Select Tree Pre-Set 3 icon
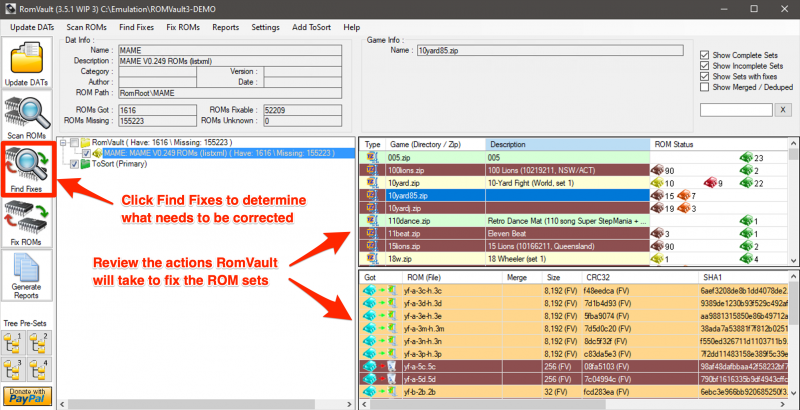Image resolution: width=800 pixels, height=410 pixels. point(13,369)
